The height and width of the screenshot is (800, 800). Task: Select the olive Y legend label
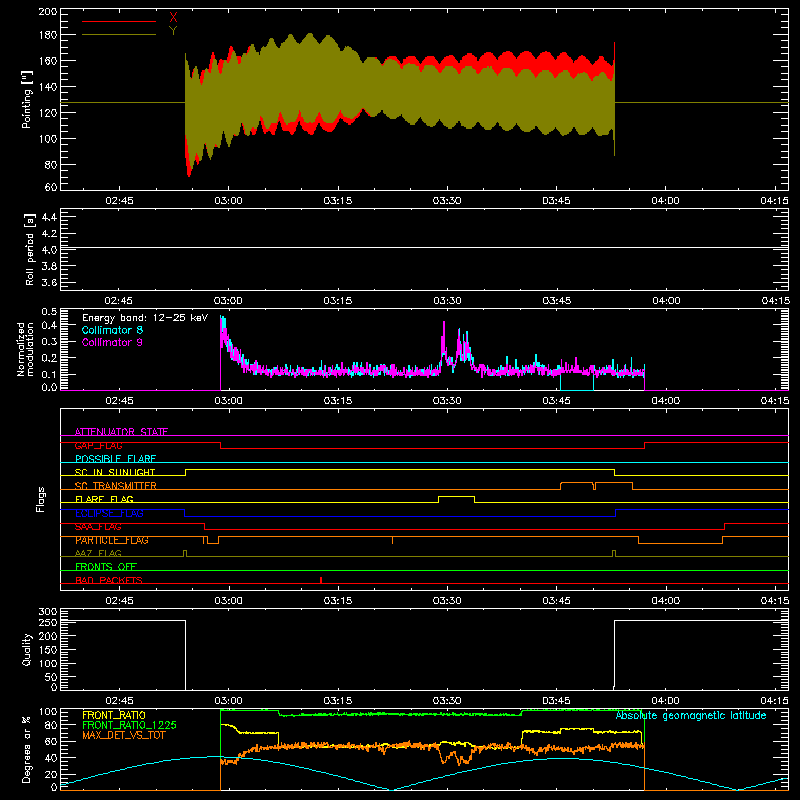coord(173,31)
